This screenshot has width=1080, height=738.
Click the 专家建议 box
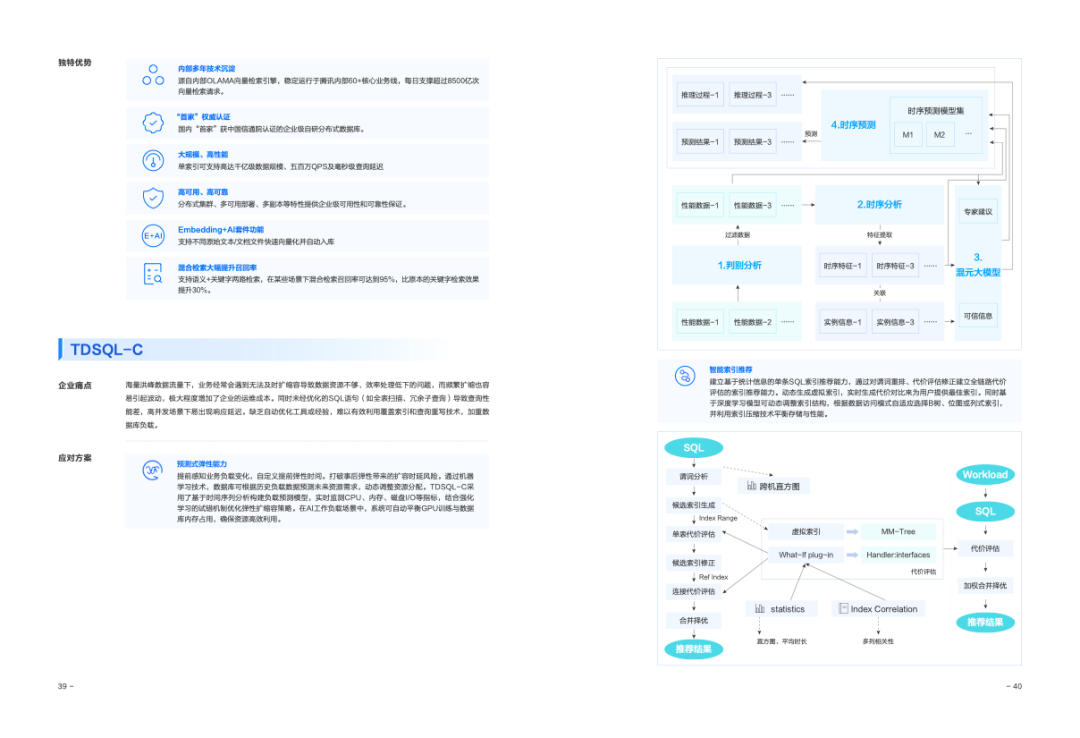[x=978, y=212]
